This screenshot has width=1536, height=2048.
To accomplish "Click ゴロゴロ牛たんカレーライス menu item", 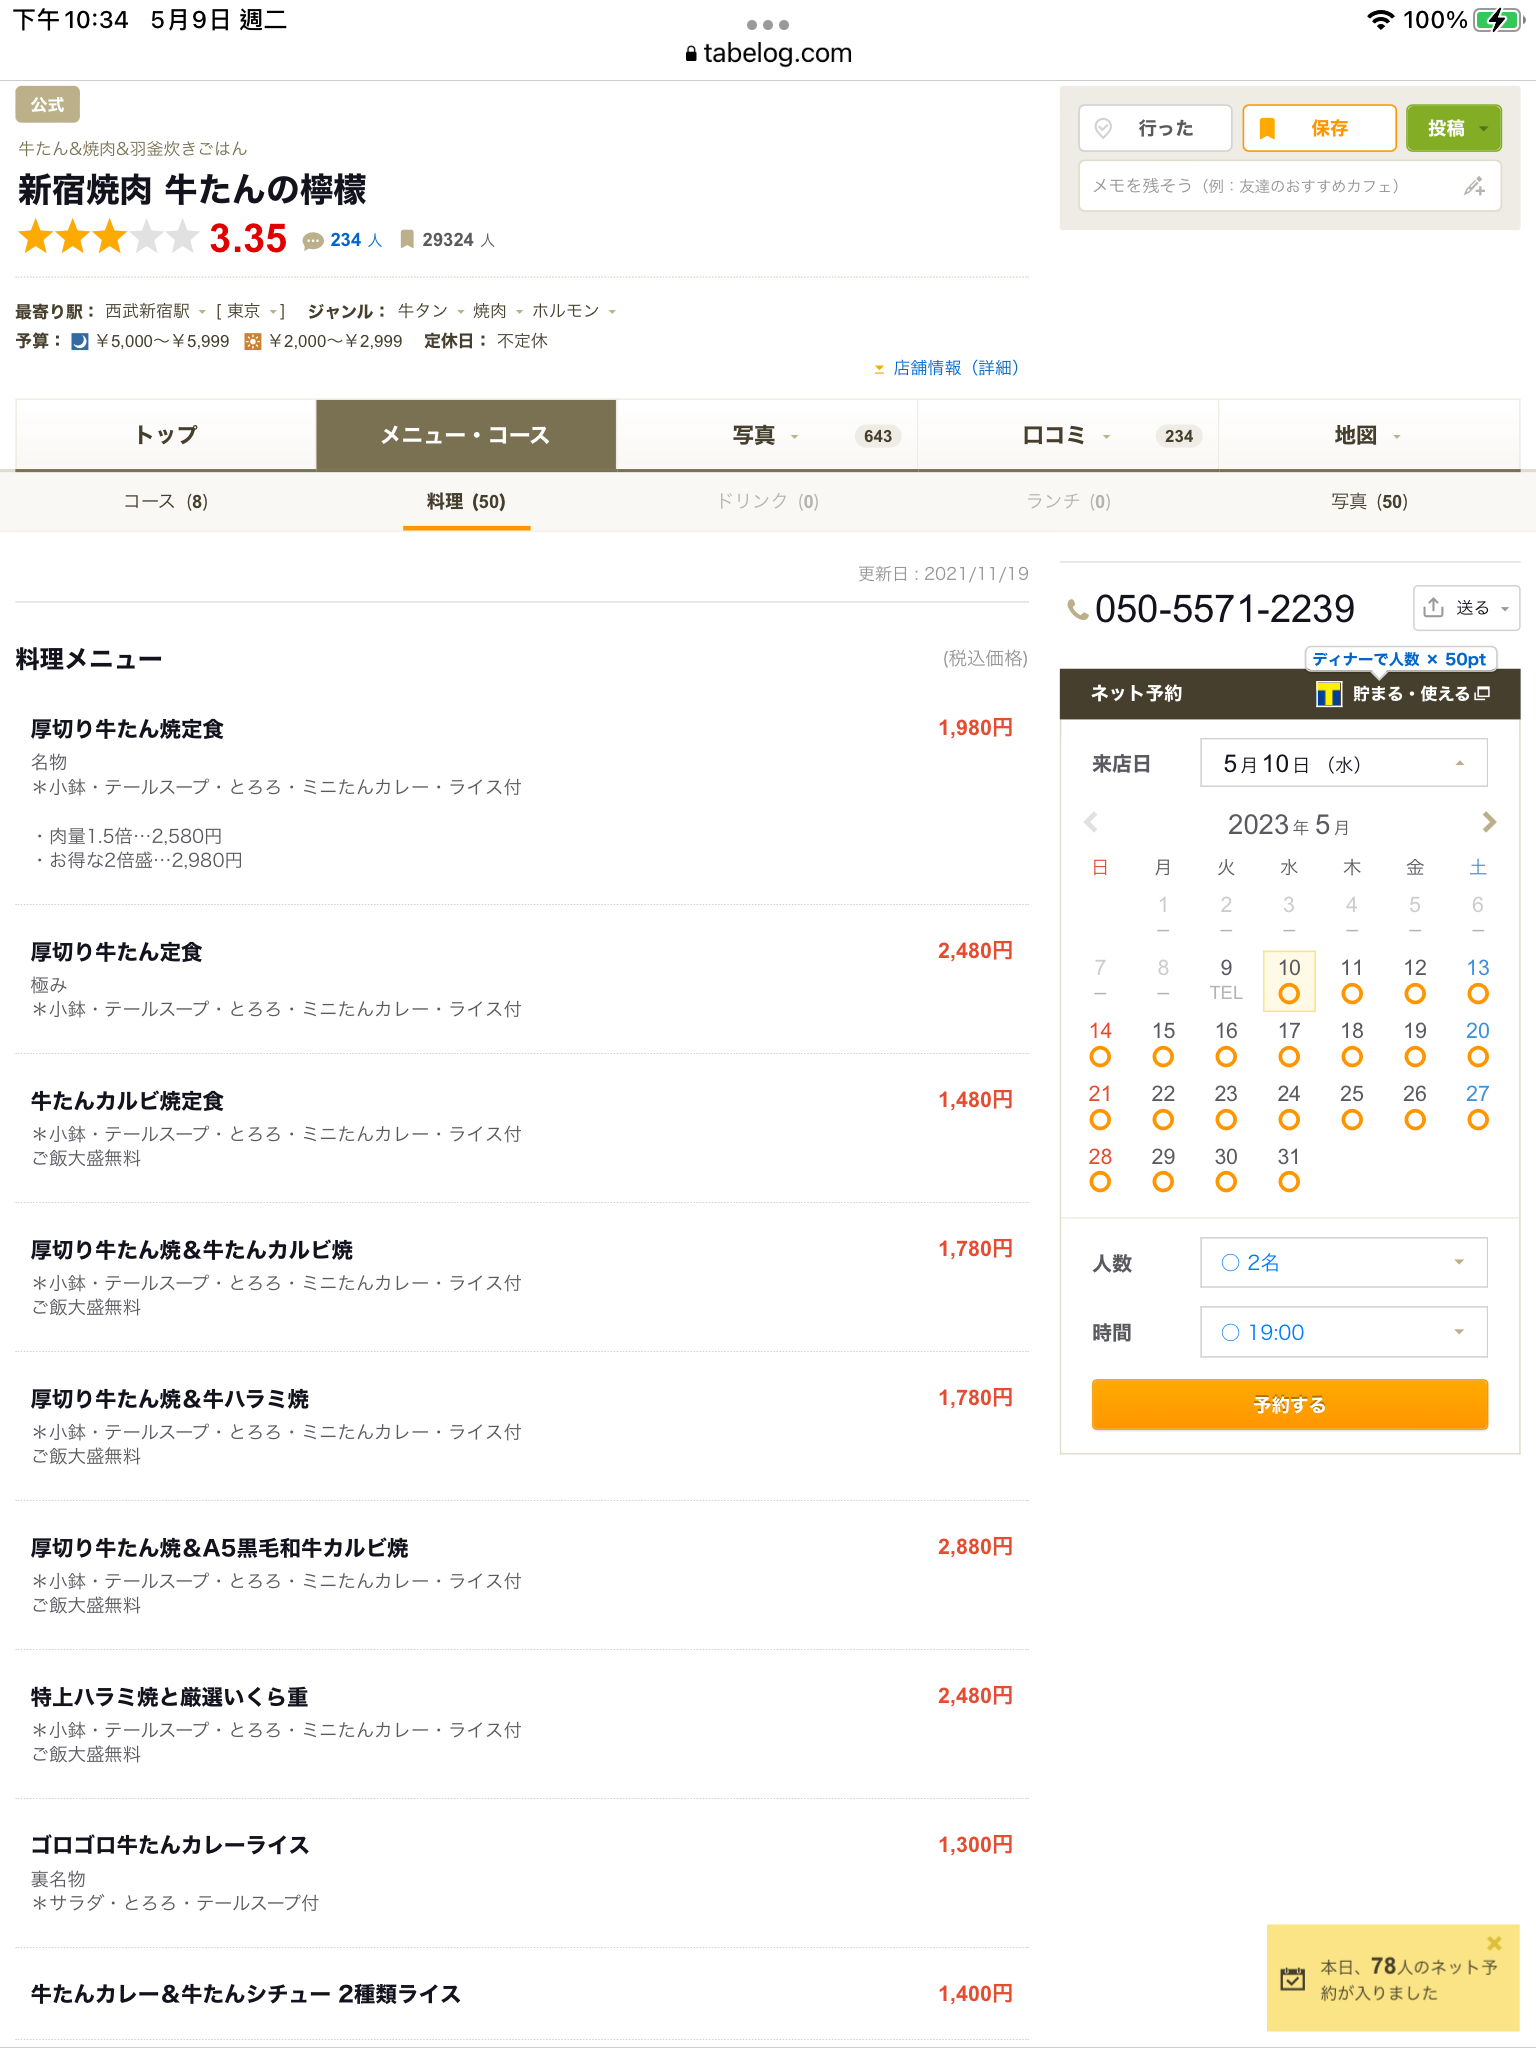I will 170,1845.
